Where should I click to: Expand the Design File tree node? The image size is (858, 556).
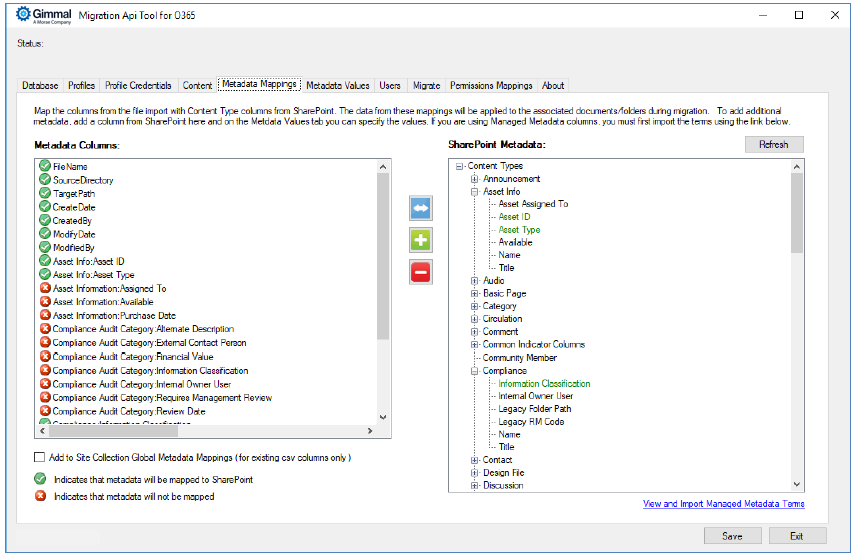coord(474,473)
